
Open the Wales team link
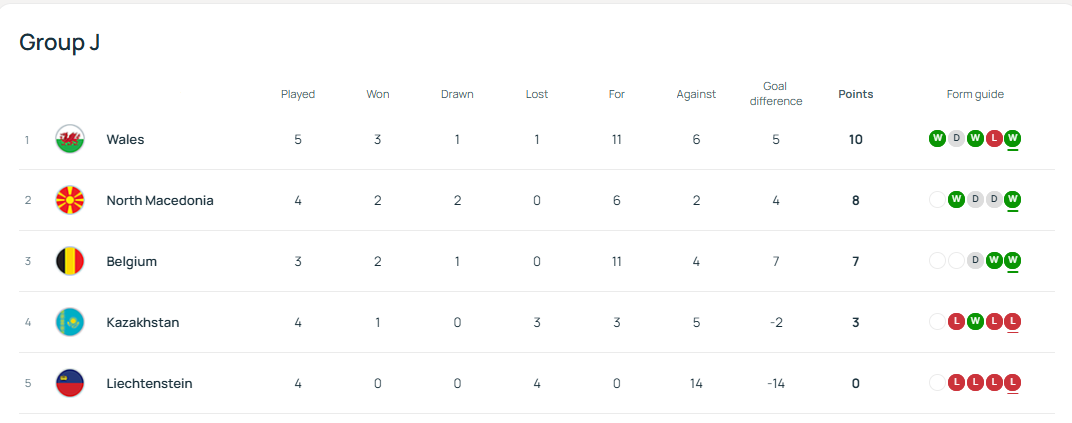125,139
